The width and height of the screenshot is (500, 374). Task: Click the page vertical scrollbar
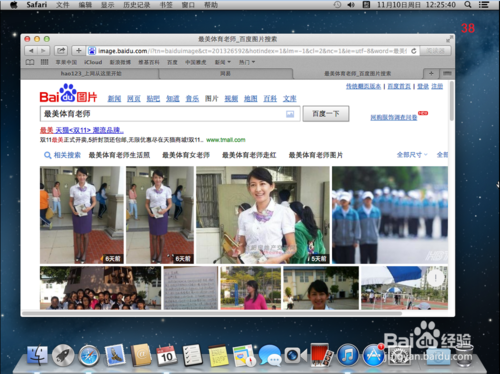click(452, 101)
